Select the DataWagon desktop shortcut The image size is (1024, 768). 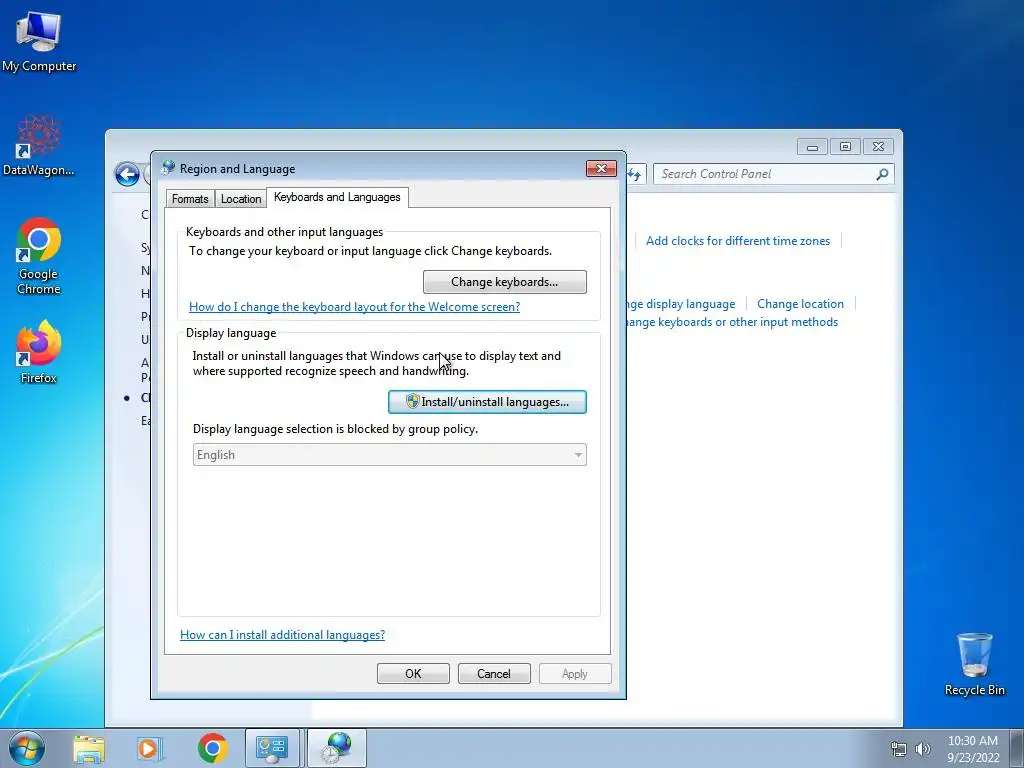(x=39, y=145)
